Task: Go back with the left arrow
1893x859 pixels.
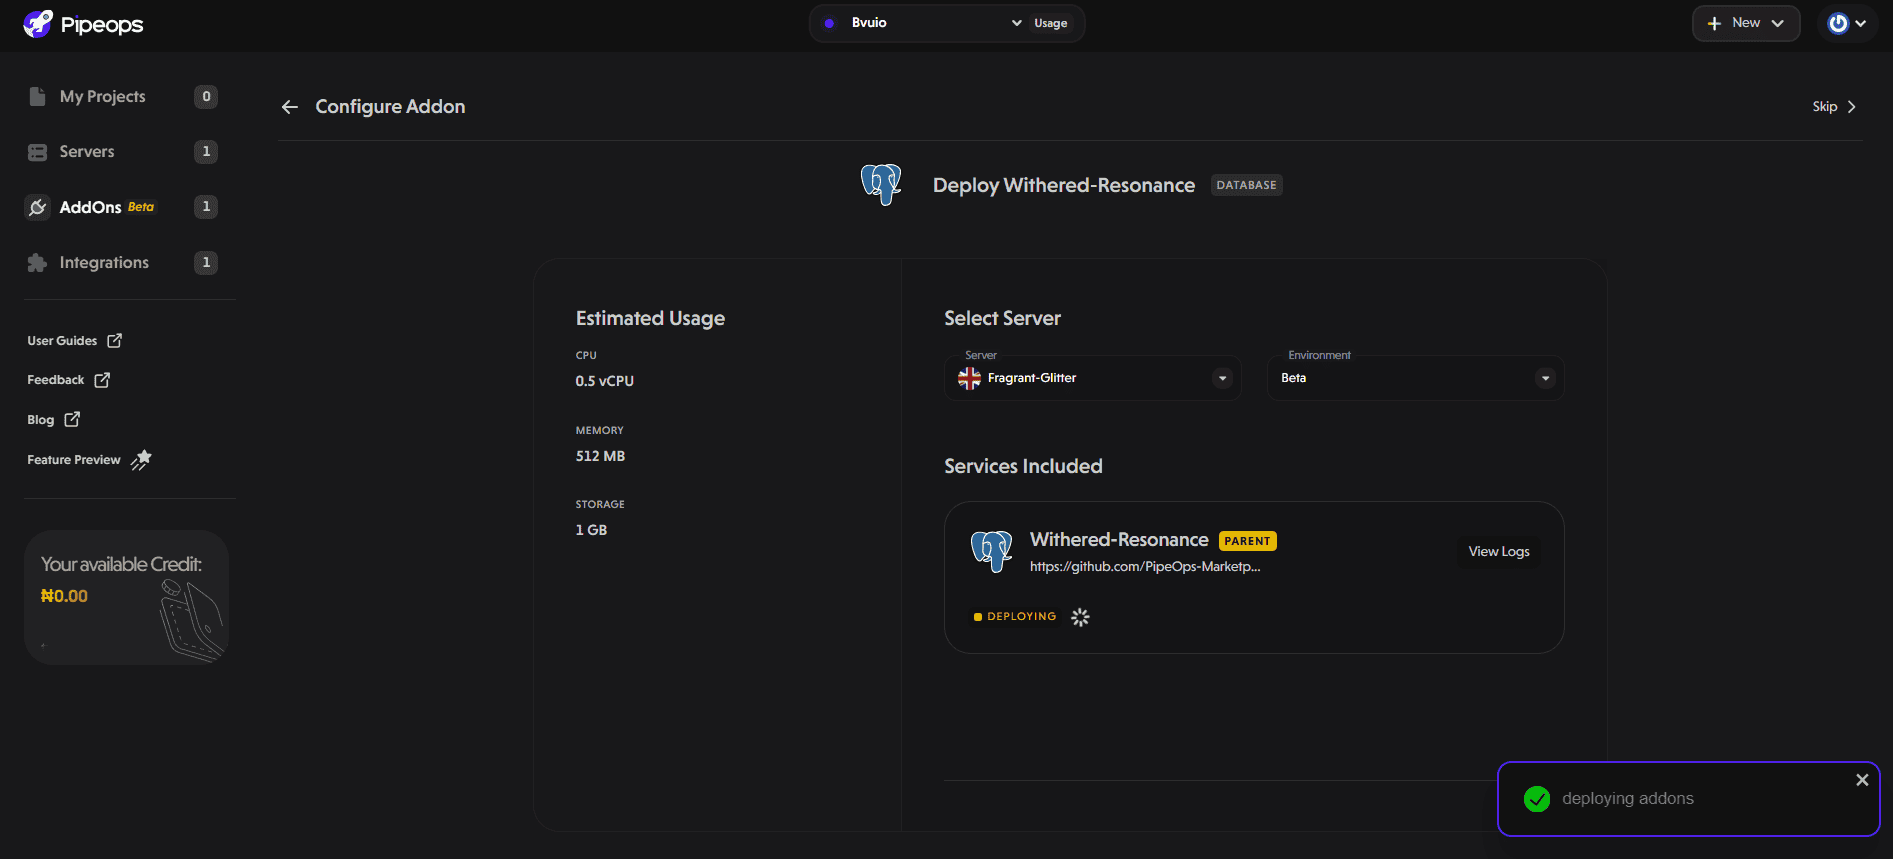Action: (290, 107)
